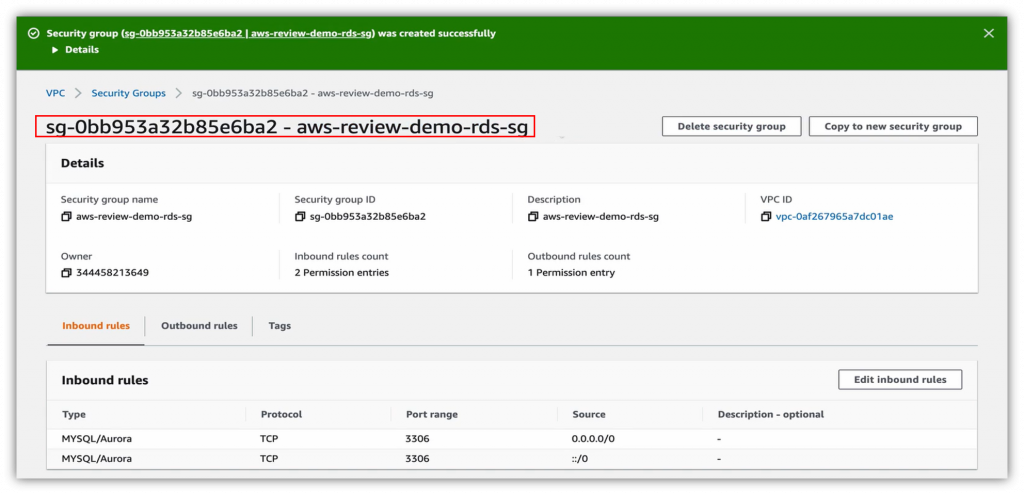
Task: Click the Security group ID text value
Action: pos(368,217)
